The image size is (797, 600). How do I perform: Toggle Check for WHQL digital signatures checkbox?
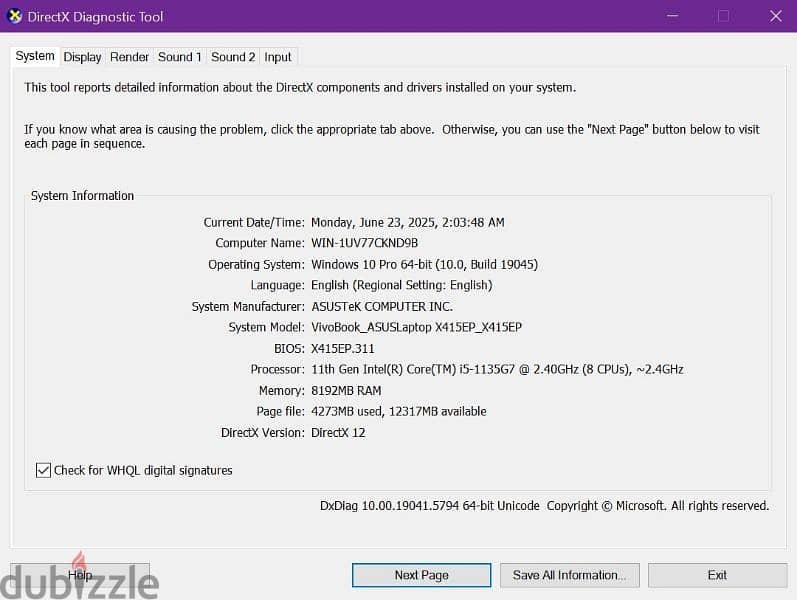tap(43, 470)
